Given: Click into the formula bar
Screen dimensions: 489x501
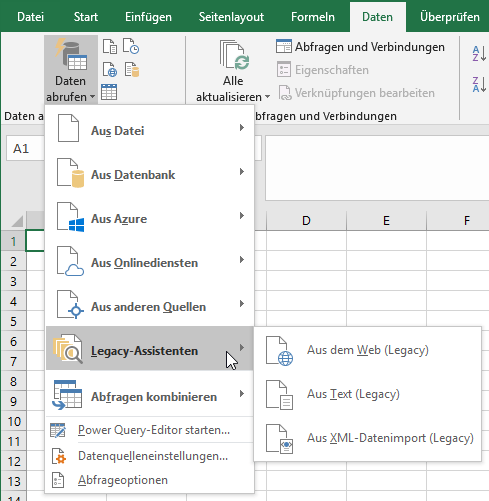Looking at the screenshot, I should point(377,168).
